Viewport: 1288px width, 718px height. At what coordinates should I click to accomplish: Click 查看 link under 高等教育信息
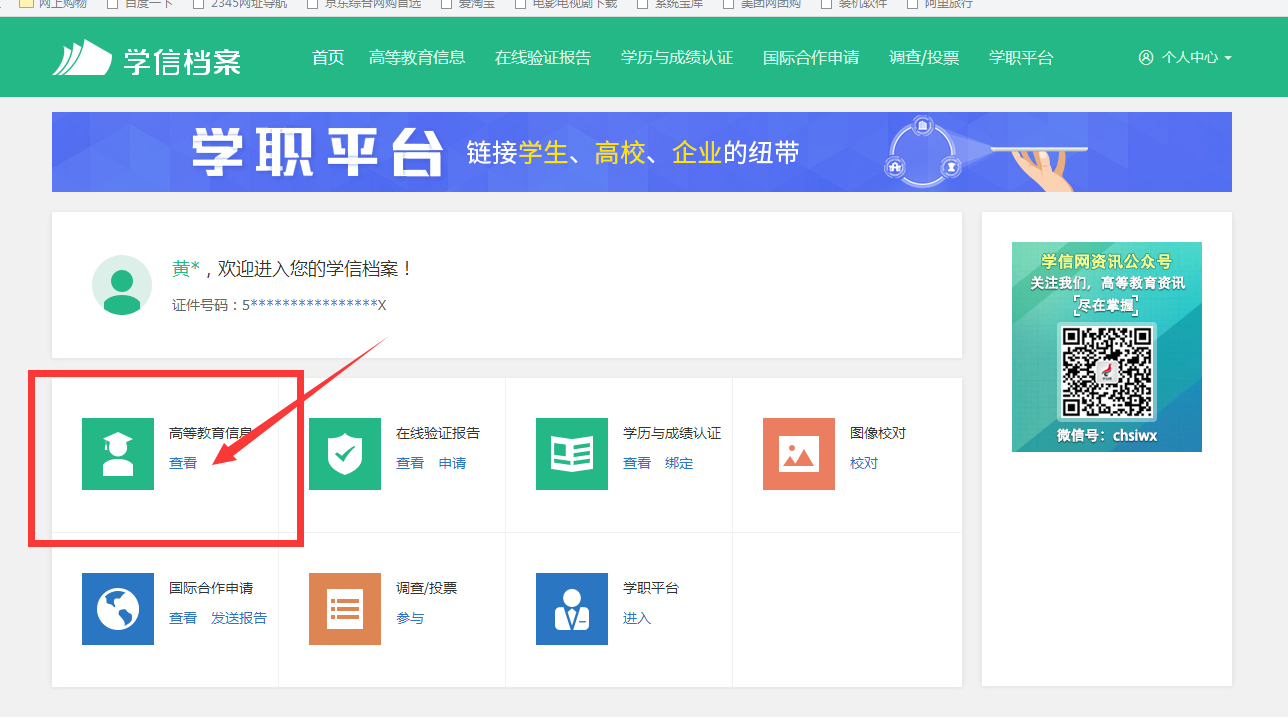[183, 463]
